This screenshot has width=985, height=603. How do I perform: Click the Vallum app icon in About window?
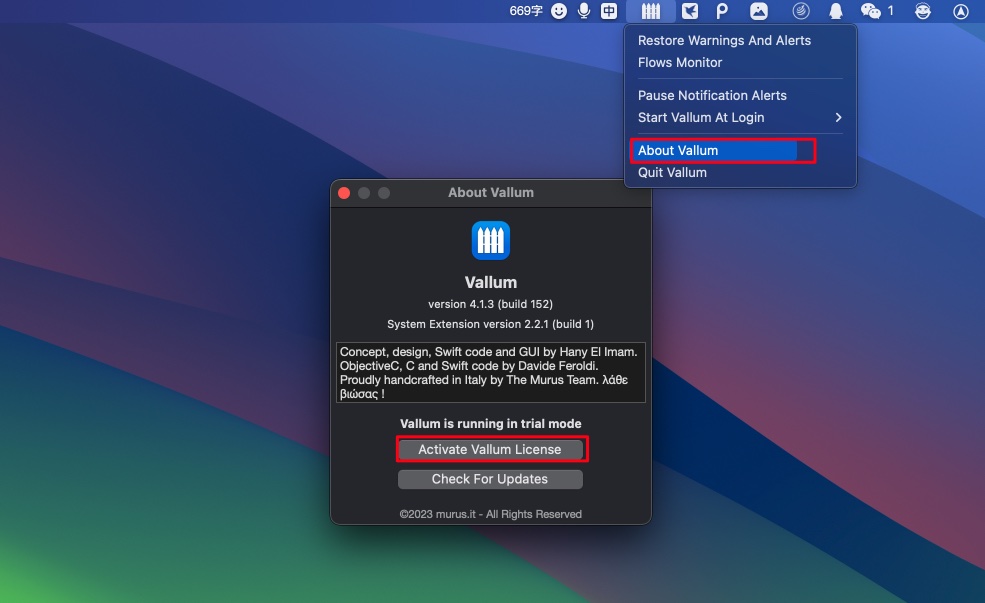coord(490,240)
